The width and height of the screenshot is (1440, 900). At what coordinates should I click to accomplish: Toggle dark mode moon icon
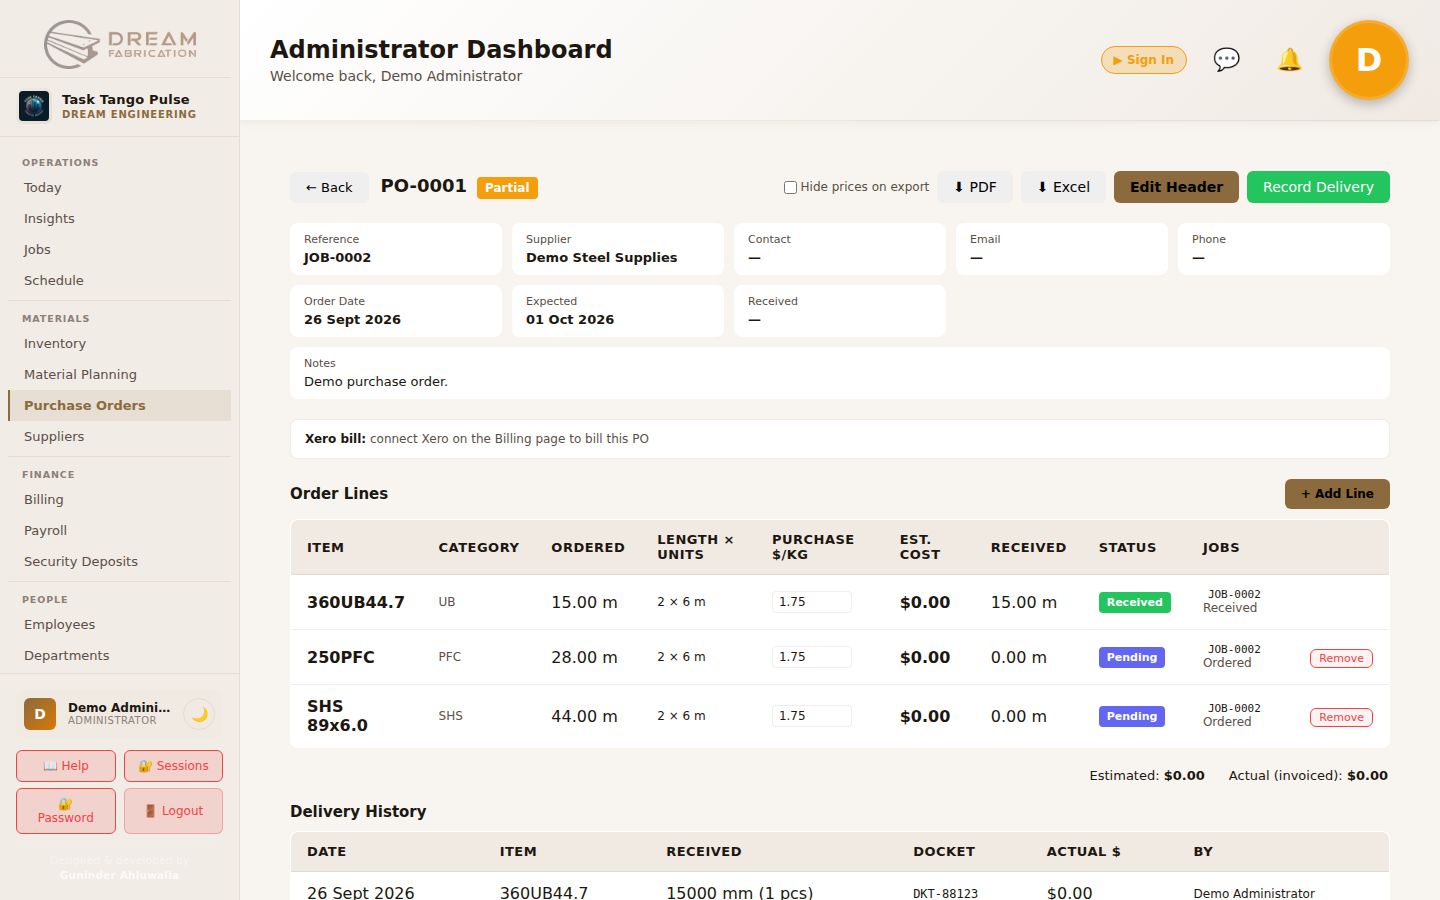point(200,714)
